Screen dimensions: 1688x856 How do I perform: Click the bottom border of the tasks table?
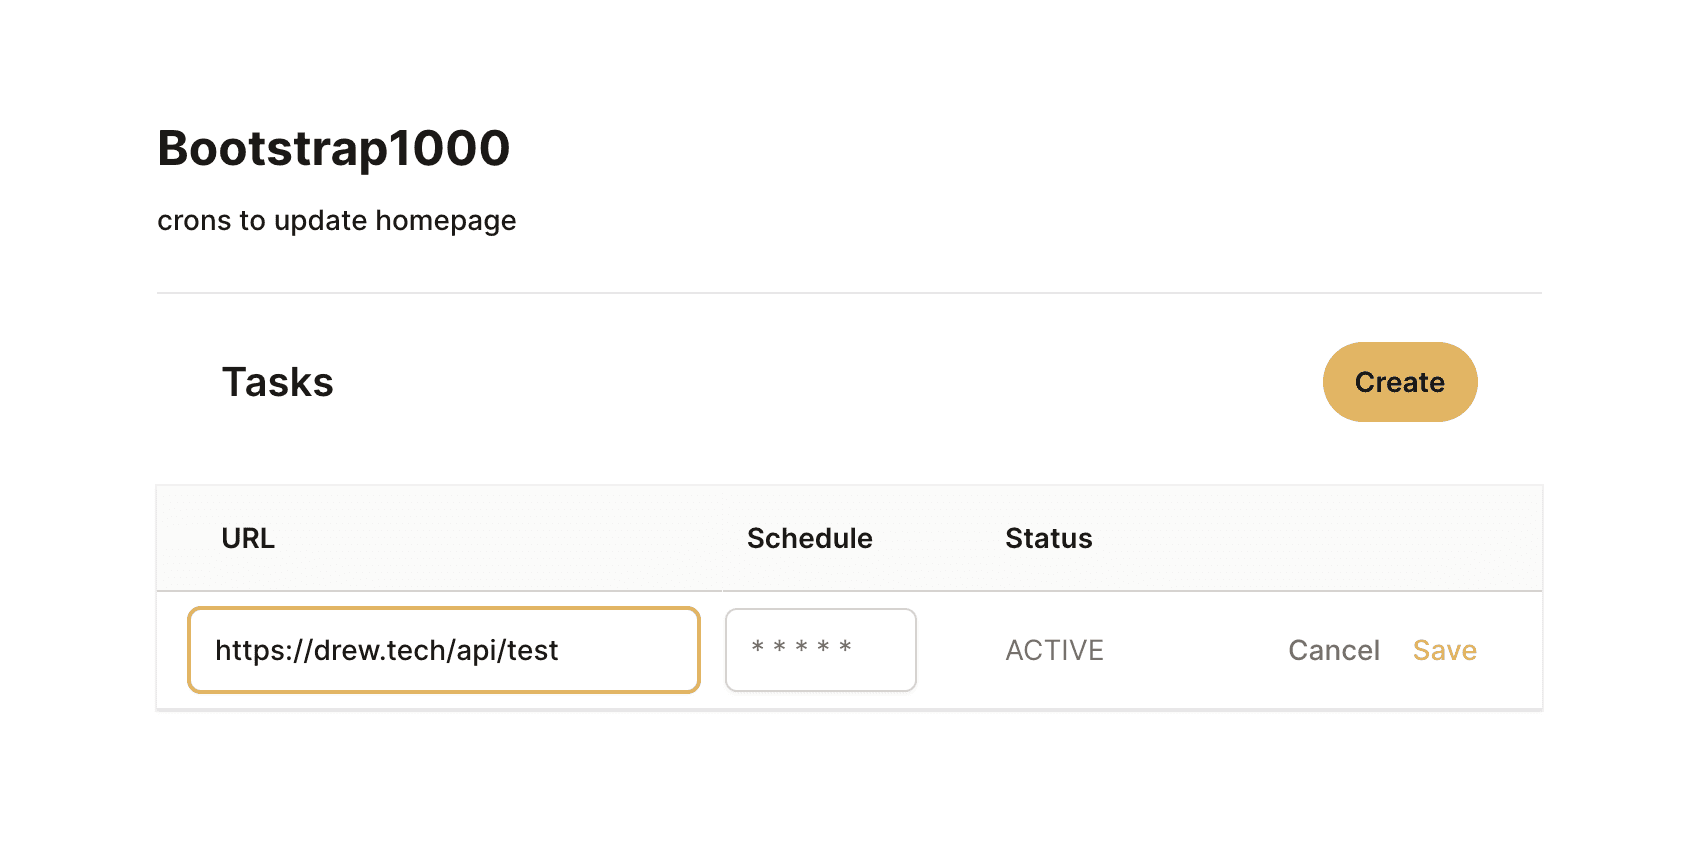point(849,710)
